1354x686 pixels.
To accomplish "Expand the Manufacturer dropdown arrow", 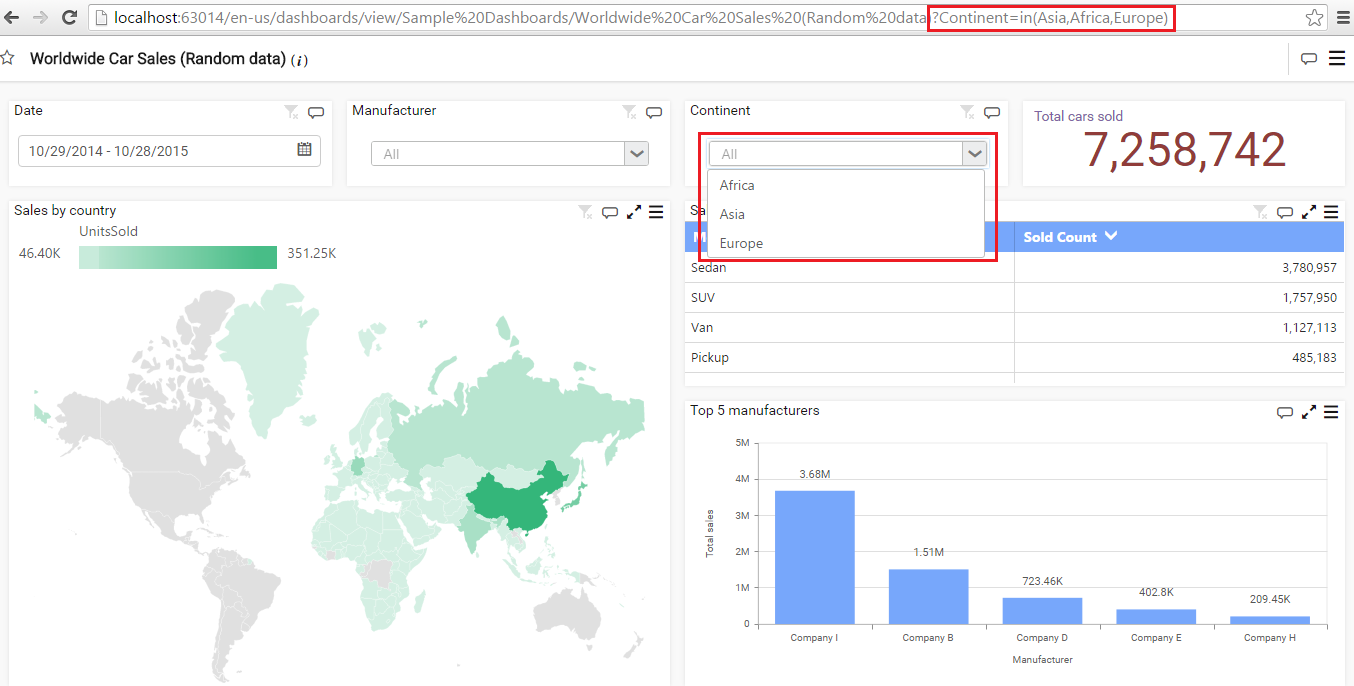I will pyautogui.click(x=637, y=154).
